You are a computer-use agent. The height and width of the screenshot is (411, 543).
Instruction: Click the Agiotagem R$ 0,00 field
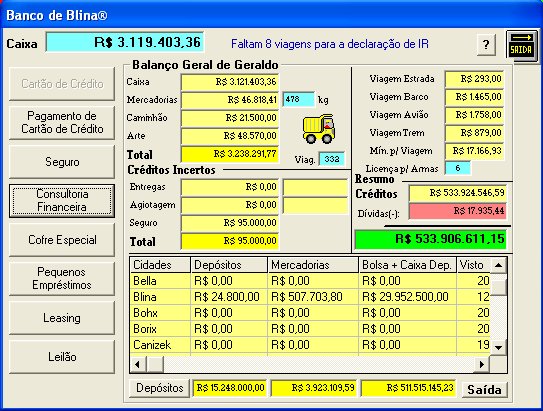[x=230, y=205]
